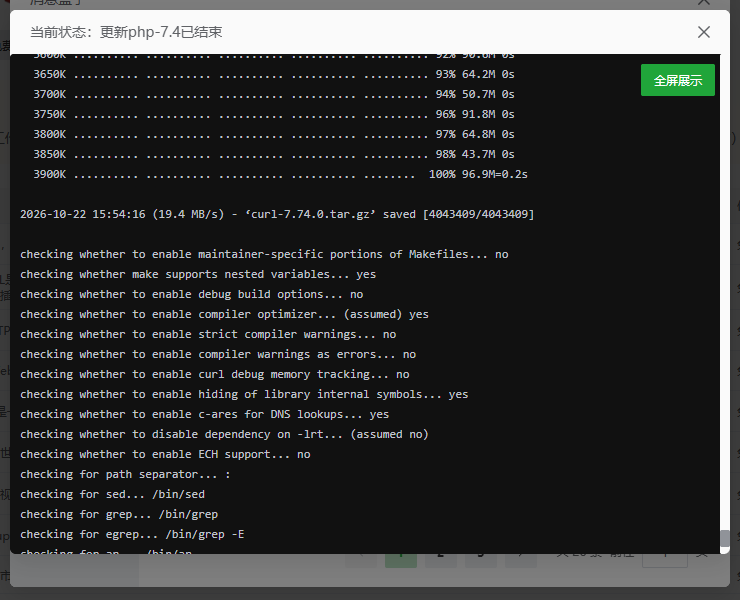Click the curl-7.74.0.tar.gz saved log line

(x=277, y=214)
